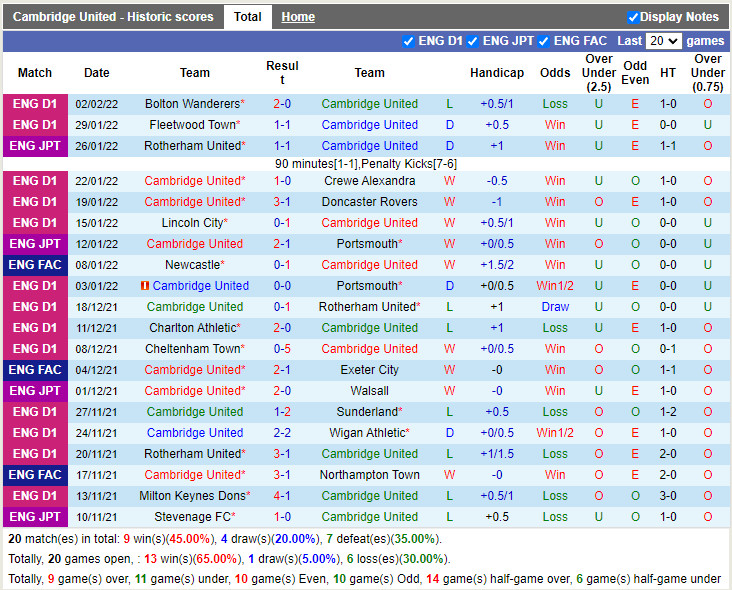This screenshot has width=732, height=590.
Task: Uncheck the ENG JPT filter checkbox
Action: click(474, 42)
